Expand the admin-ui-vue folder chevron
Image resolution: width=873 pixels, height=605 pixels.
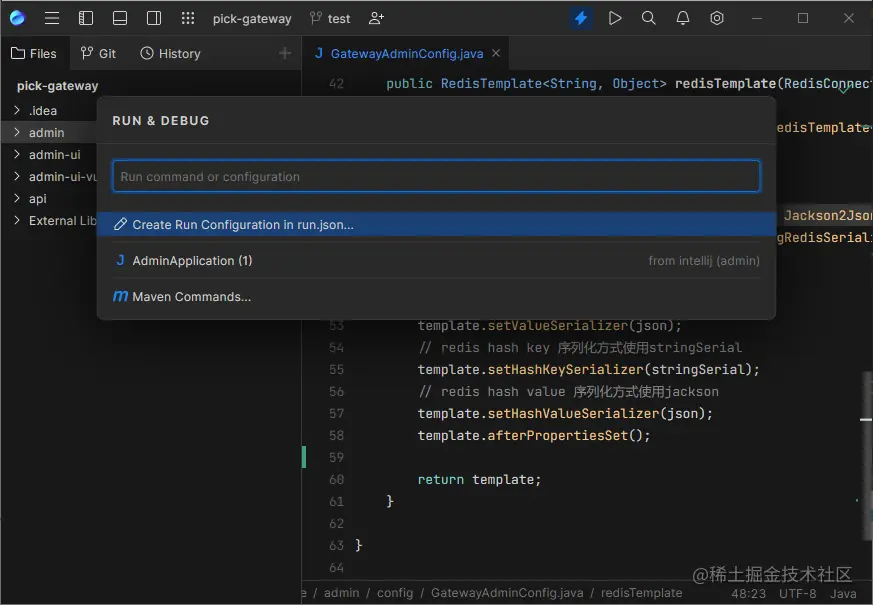(x=17, y=176)
